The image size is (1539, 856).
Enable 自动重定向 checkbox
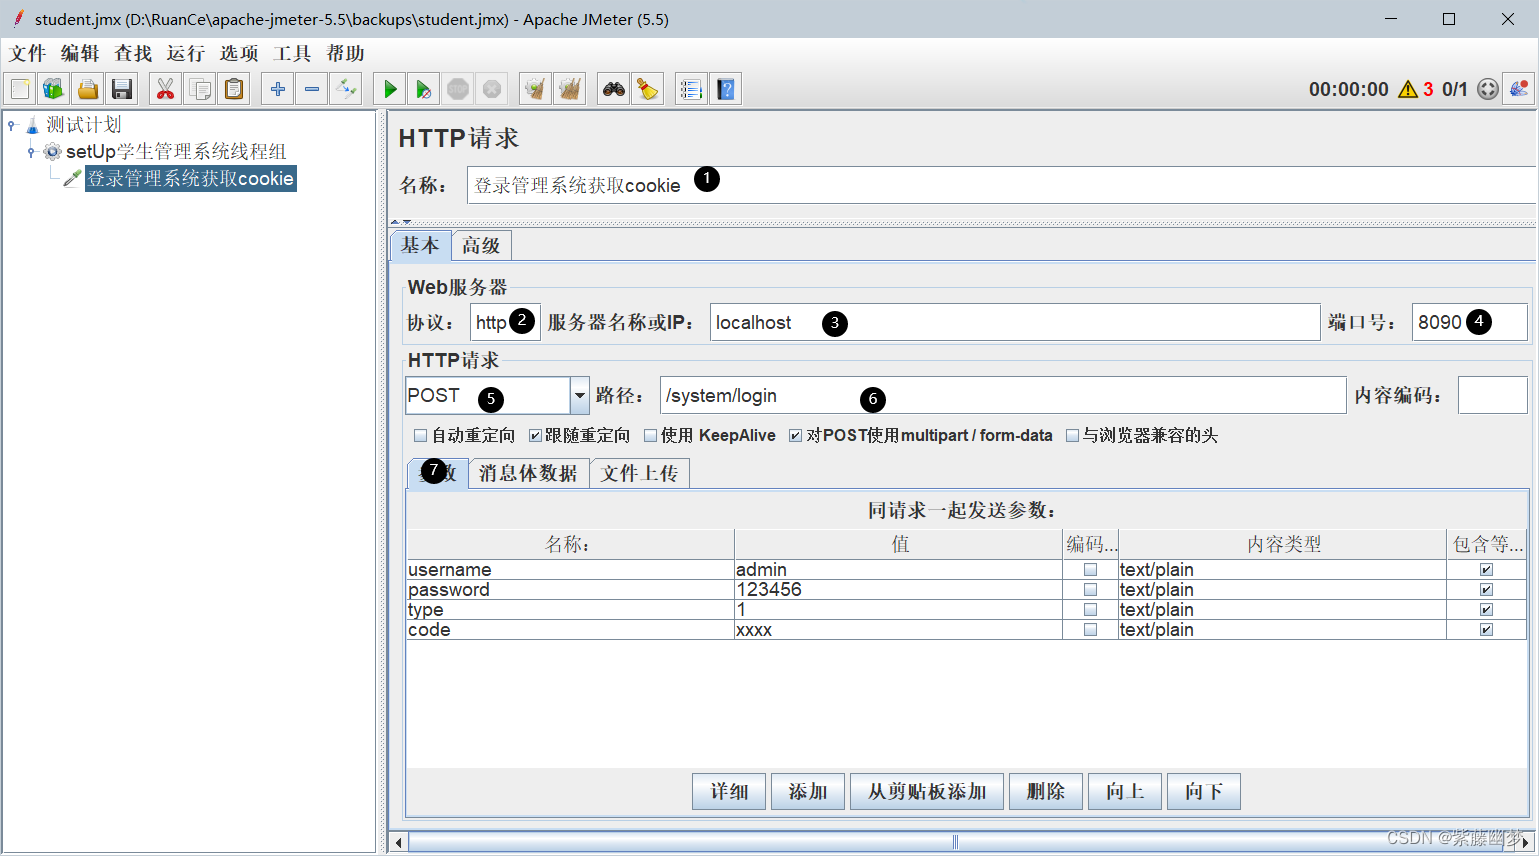click(421, 436)
